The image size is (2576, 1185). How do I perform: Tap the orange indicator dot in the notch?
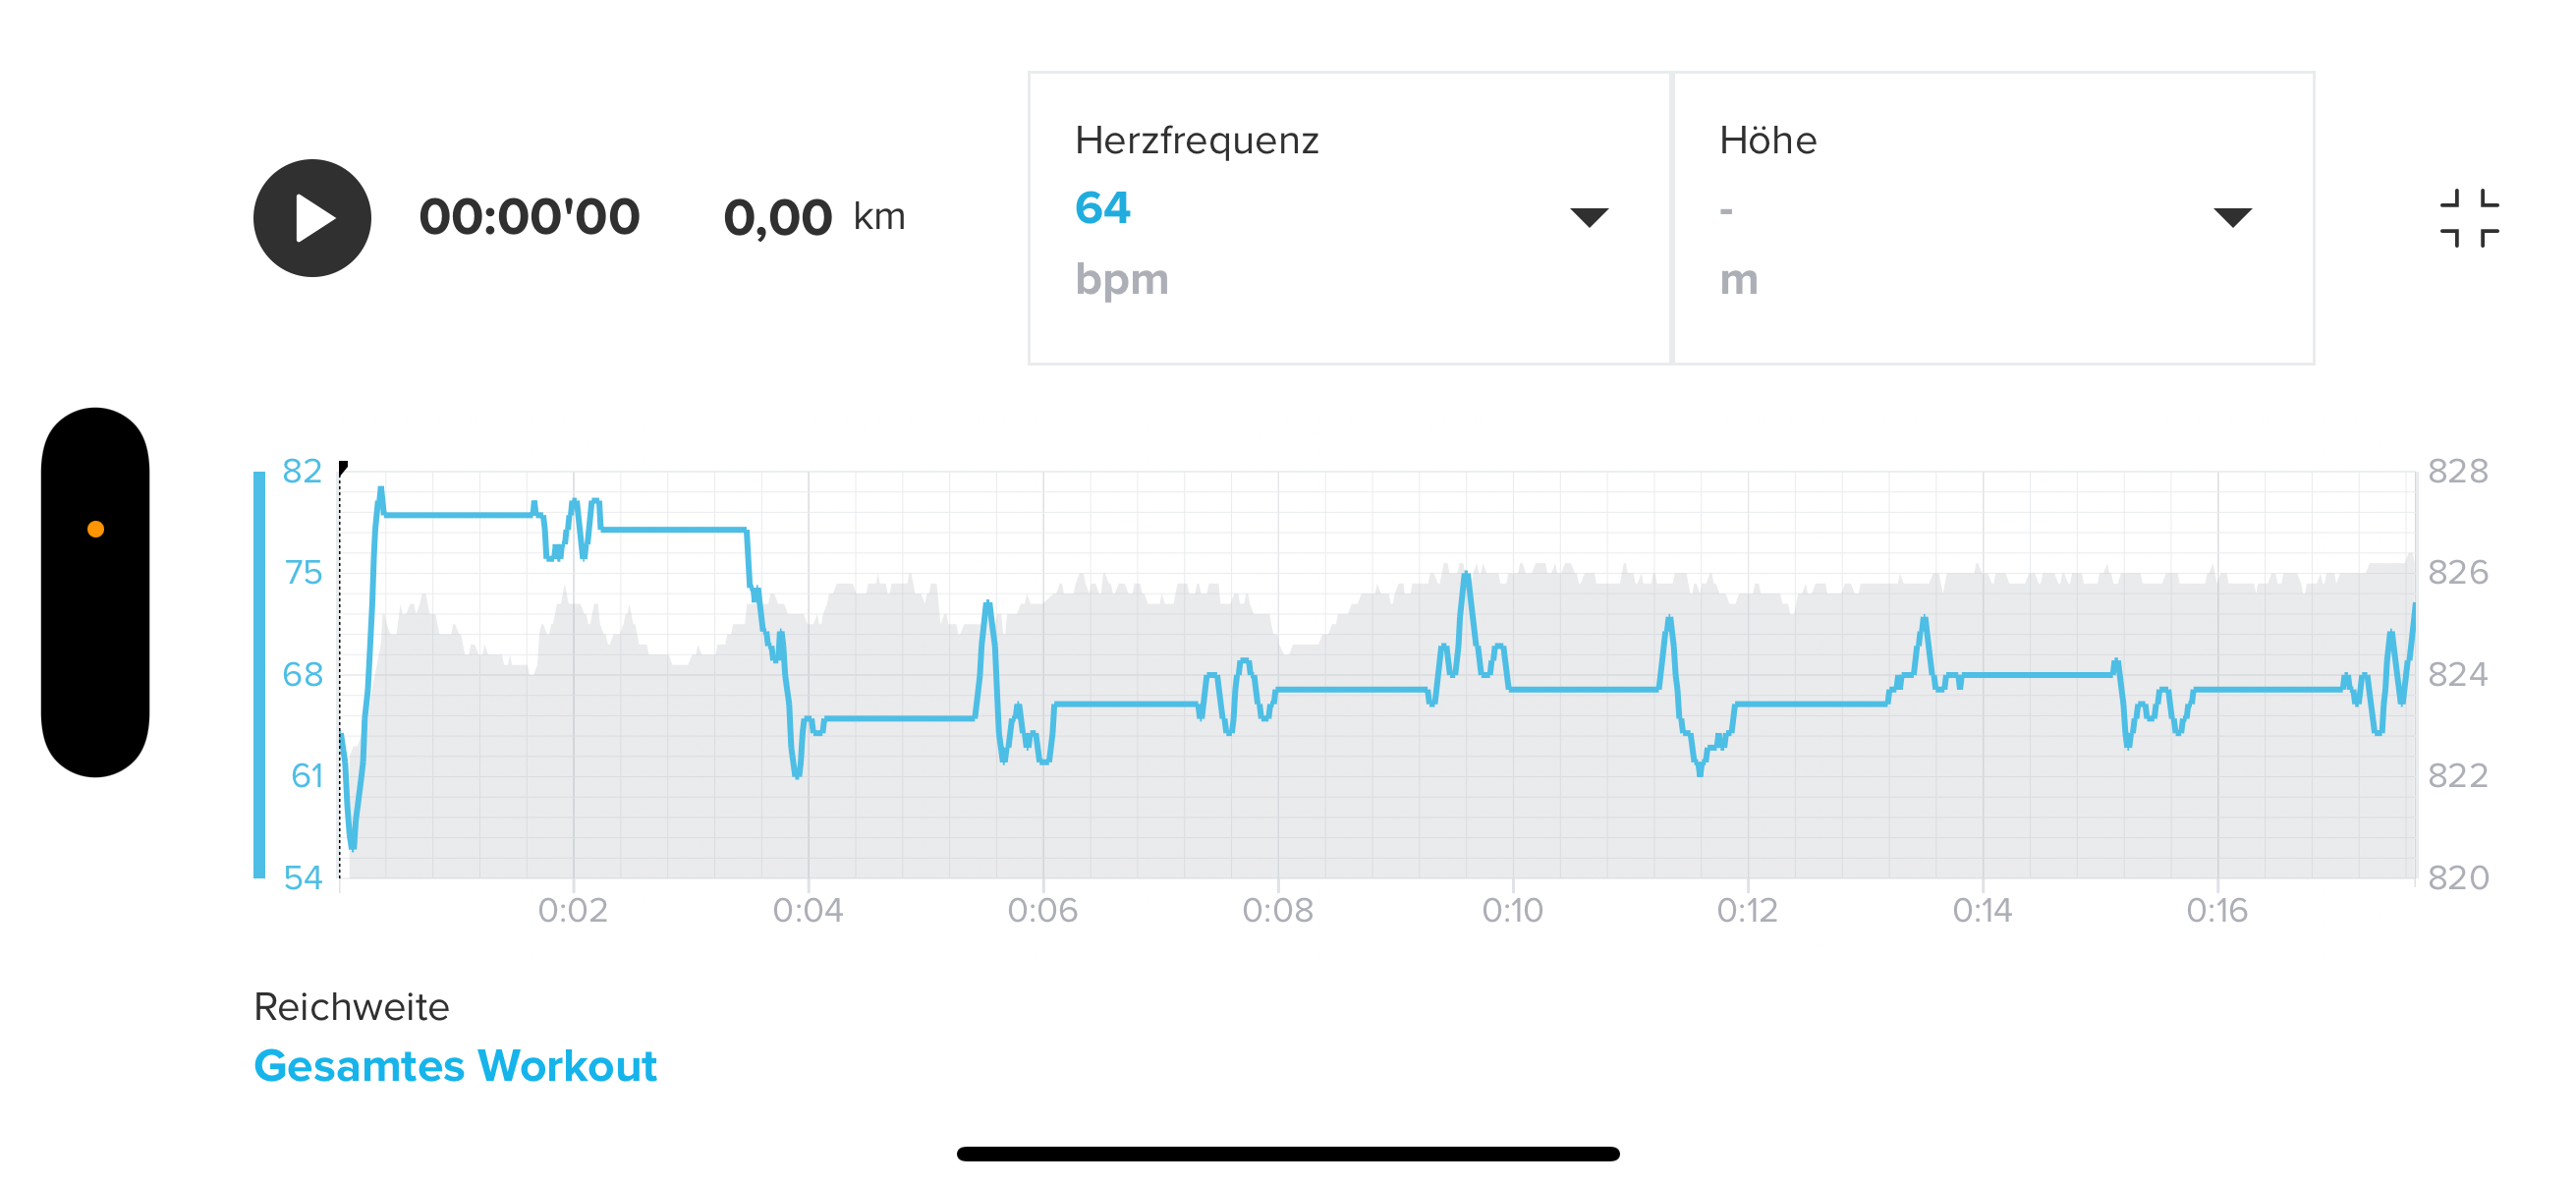[x=96, y=529]
